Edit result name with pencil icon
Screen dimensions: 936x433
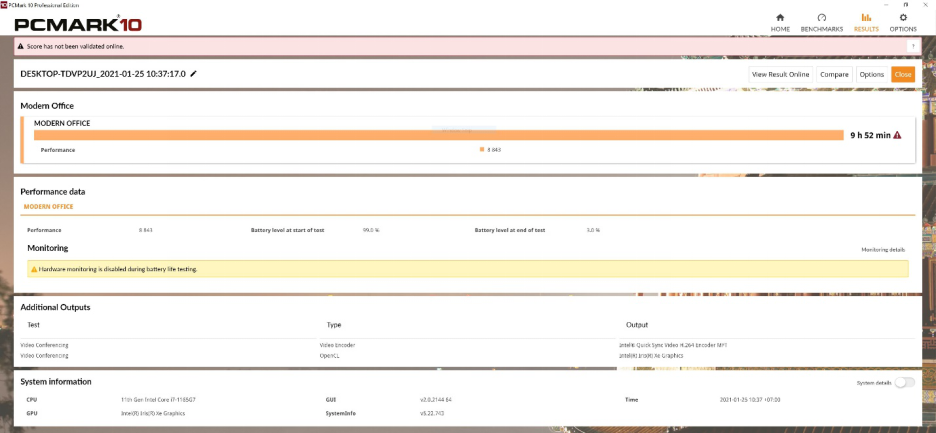tap(193, 74)
